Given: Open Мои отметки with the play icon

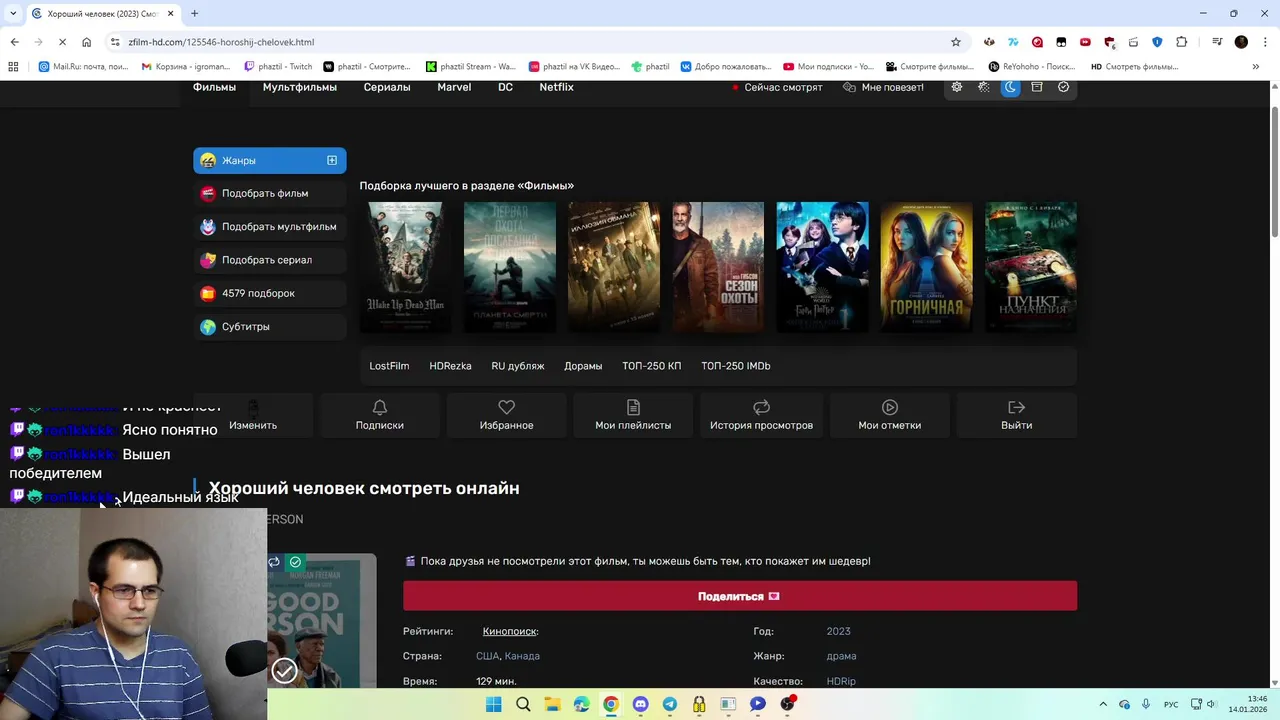Looking at the screenshot, I should 889,415.
